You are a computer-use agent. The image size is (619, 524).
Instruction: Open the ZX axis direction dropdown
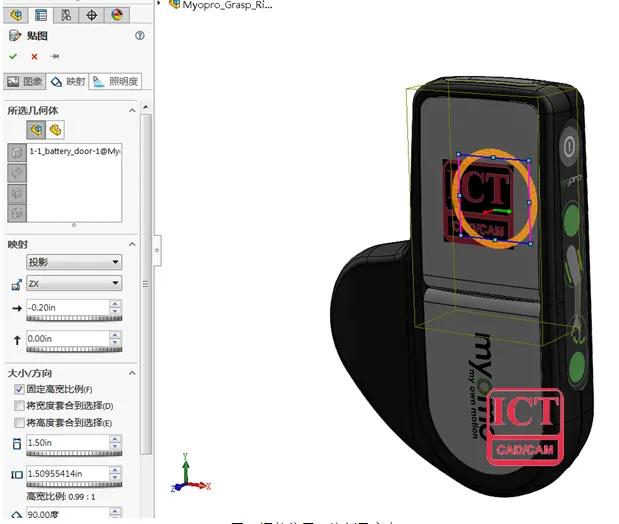click(74, 284)
